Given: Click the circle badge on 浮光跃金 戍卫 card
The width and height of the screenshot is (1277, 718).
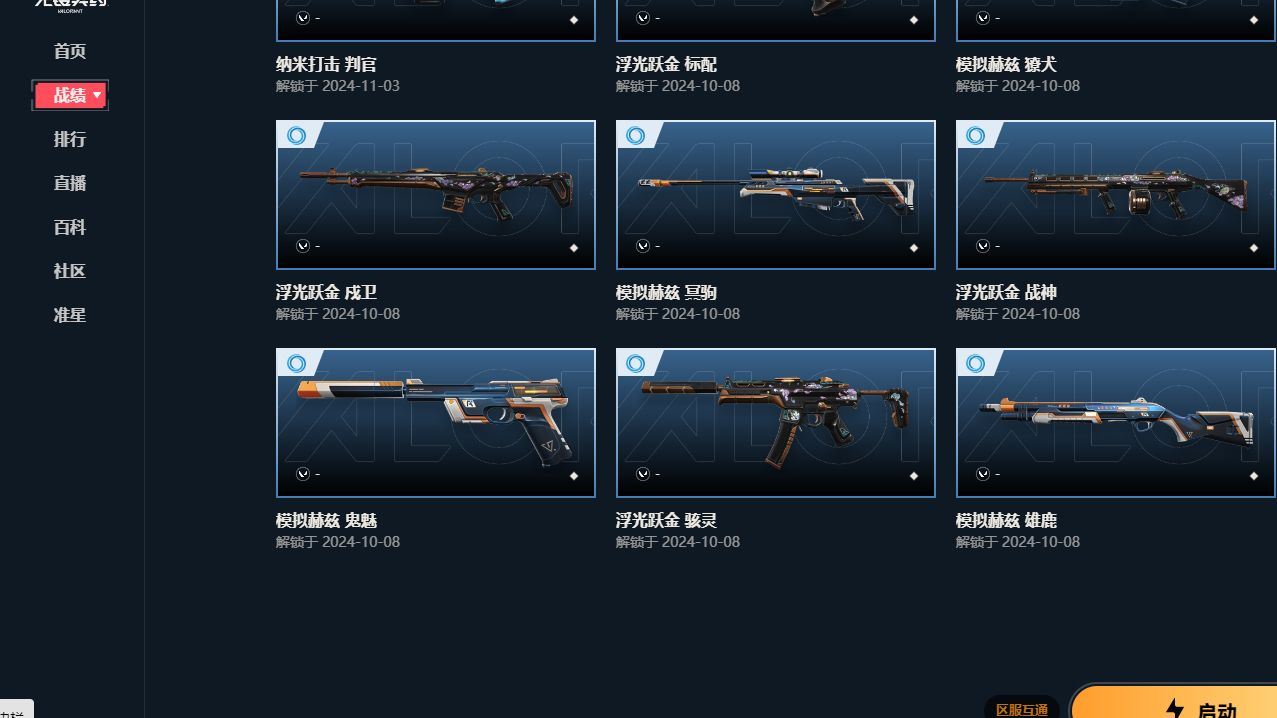Looking at the screenshot, I should tap(296, 135).
